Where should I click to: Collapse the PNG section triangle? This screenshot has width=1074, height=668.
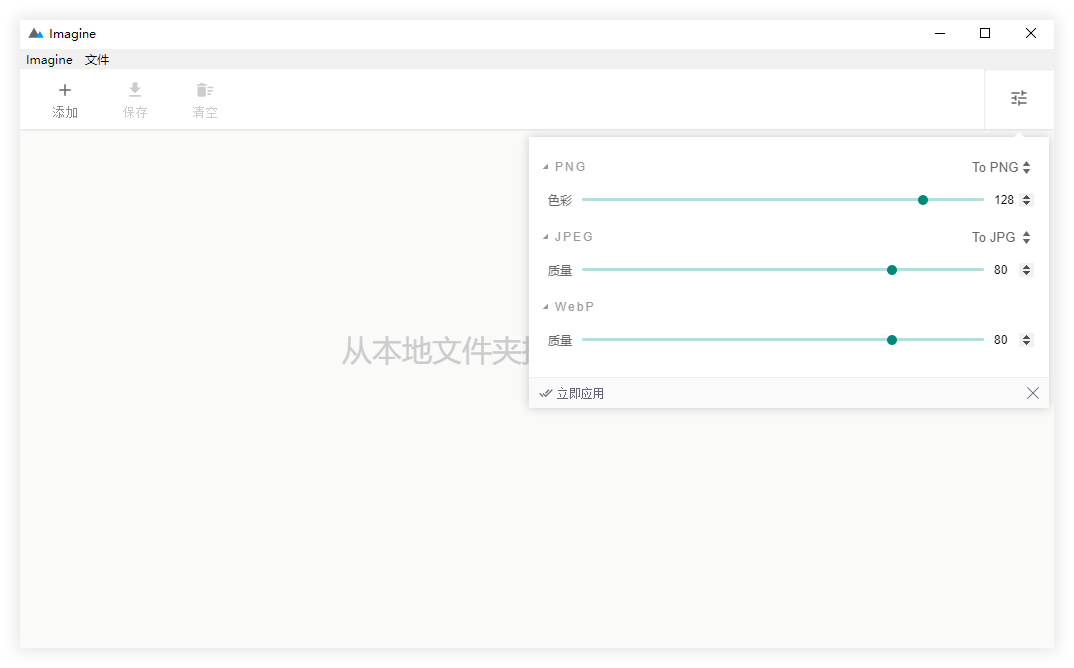546,166
